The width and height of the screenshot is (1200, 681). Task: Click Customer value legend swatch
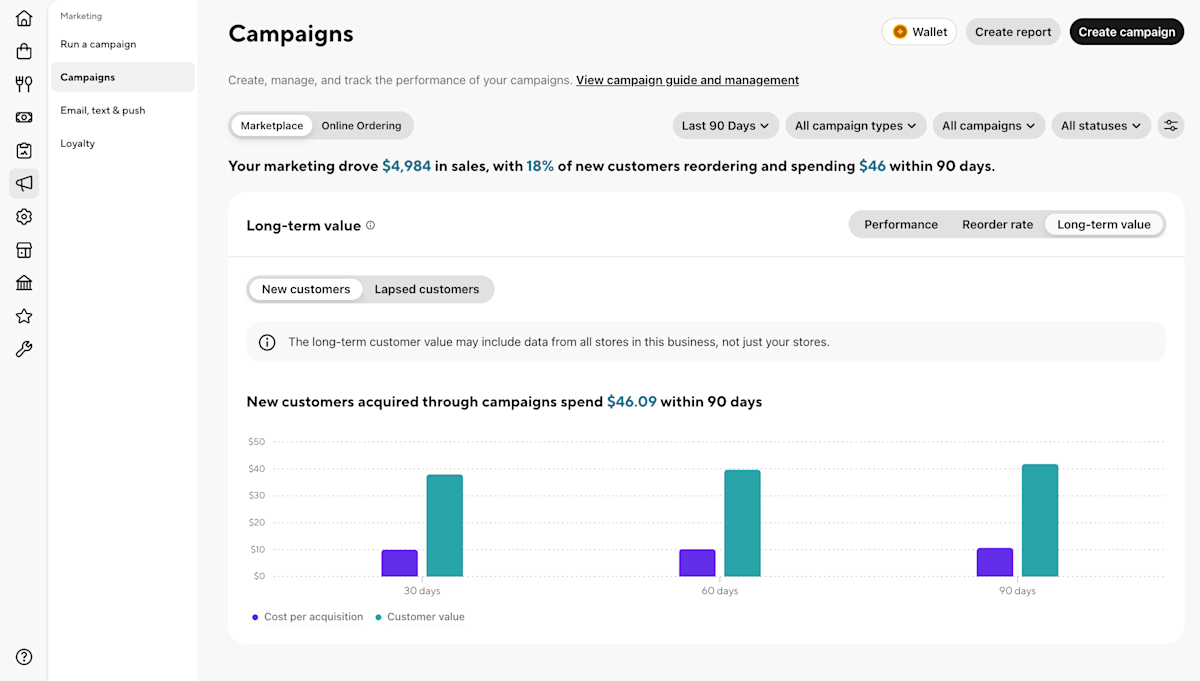coord(378,617)
